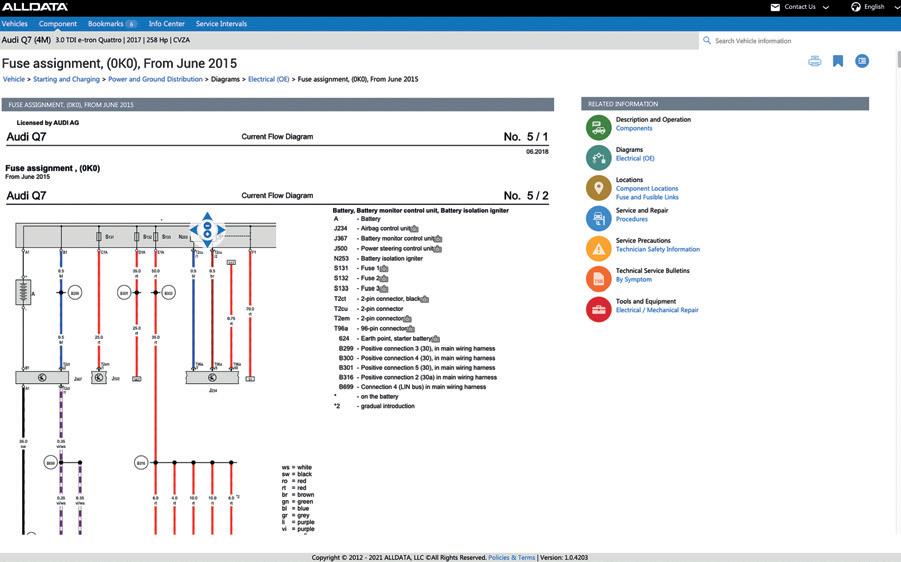901x562 pixels.
Task: Pan the diagram right with the arrow control
Action: click(221, 230)
